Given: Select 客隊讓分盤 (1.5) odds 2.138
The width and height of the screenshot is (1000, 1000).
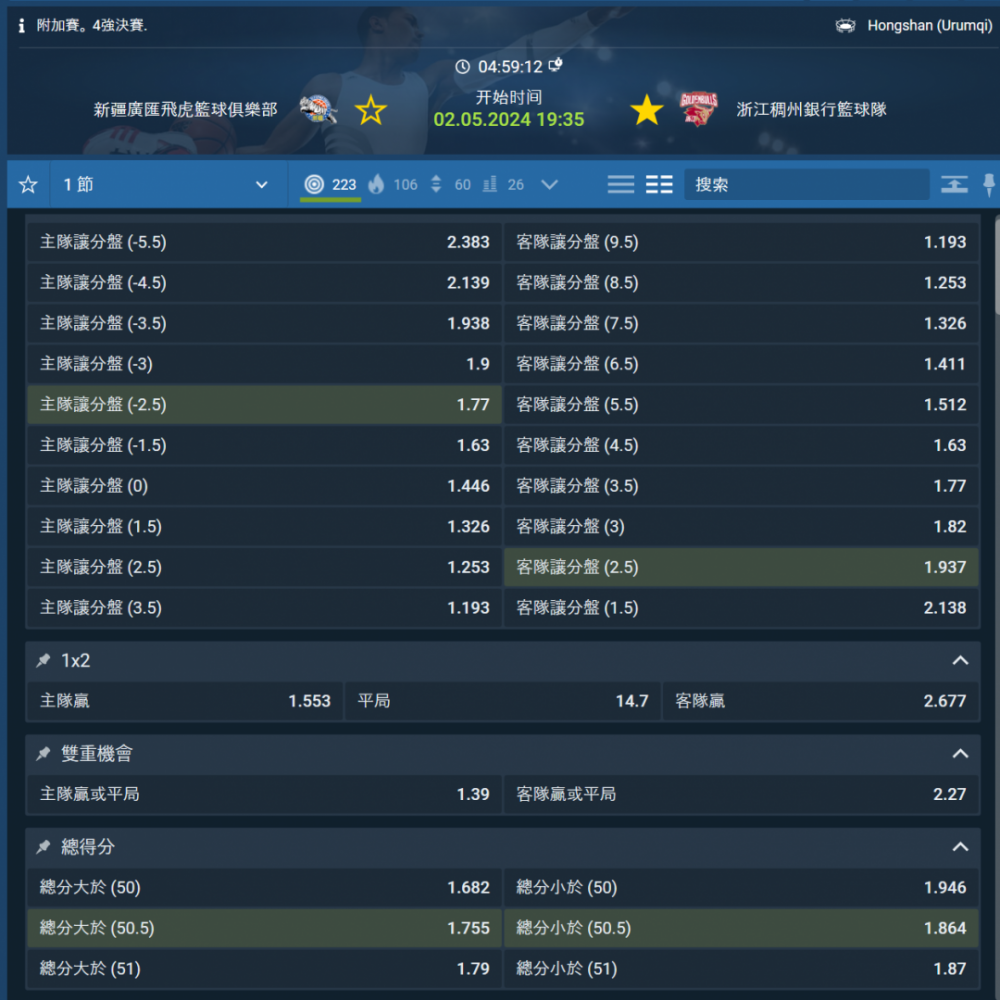Looking at the screenshot, I should point(741,608).
